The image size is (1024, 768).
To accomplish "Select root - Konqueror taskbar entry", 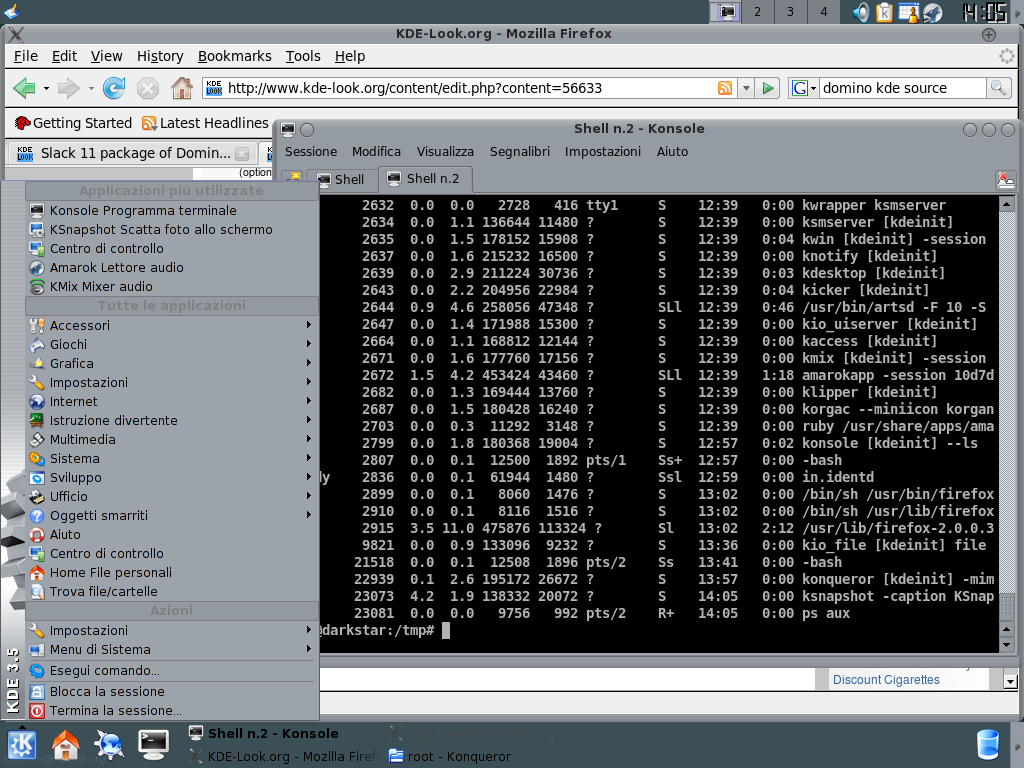I will point(450,756).
